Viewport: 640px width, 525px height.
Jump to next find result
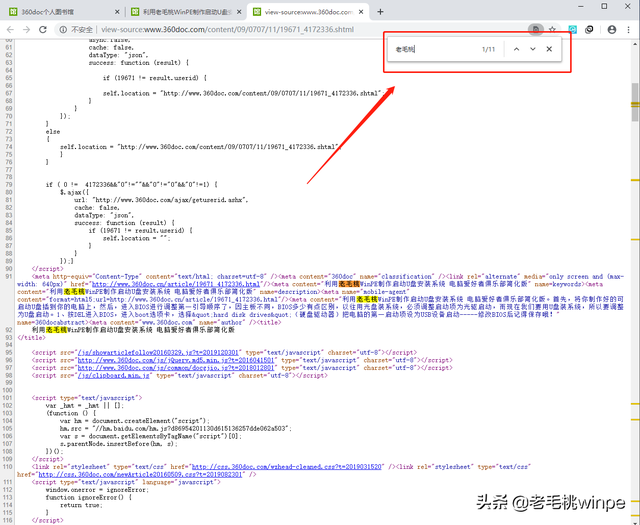click(533, 49)
